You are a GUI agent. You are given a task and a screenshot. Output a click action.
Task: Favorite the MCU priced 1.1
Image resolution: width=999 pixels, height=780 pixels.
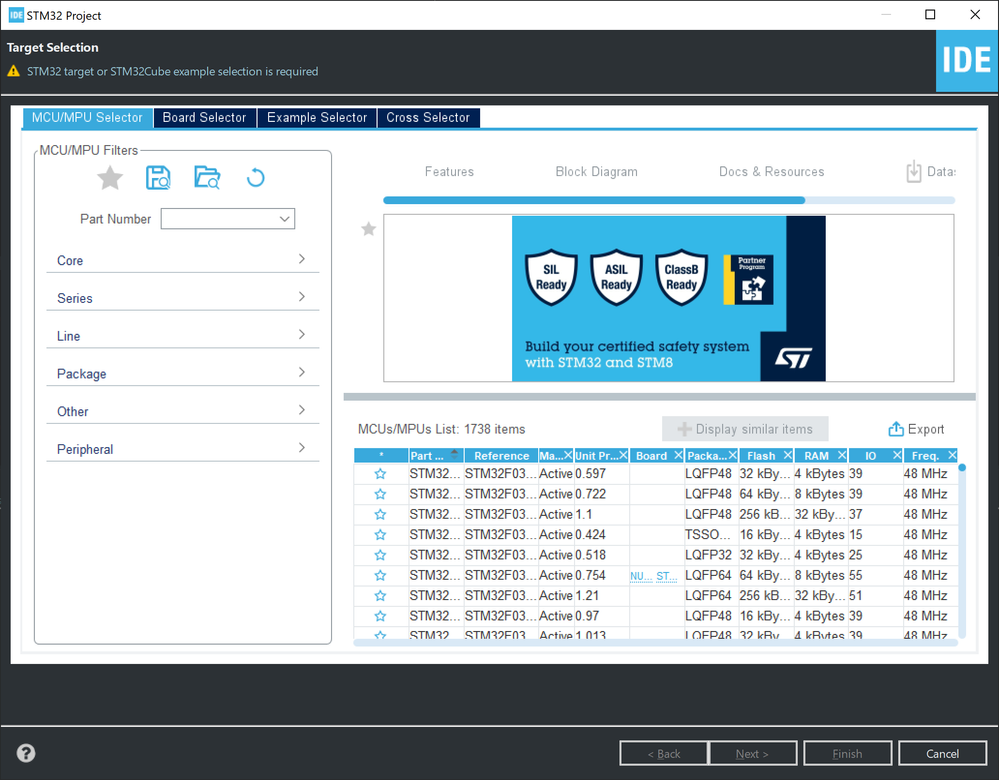[380, 514]
